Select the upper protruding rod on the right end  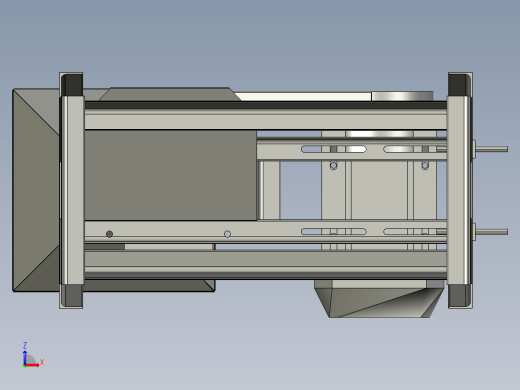492,149
